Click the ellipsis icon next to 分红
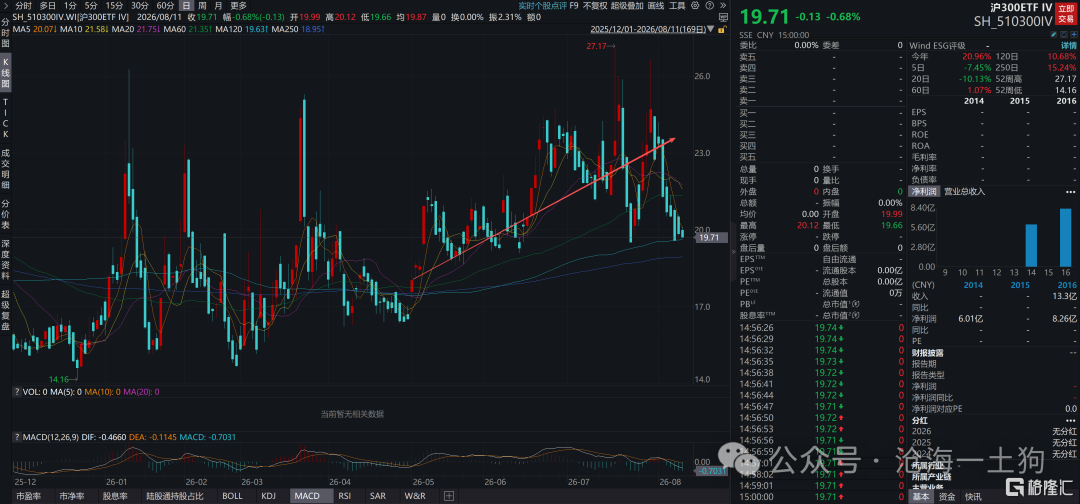 1069,420
